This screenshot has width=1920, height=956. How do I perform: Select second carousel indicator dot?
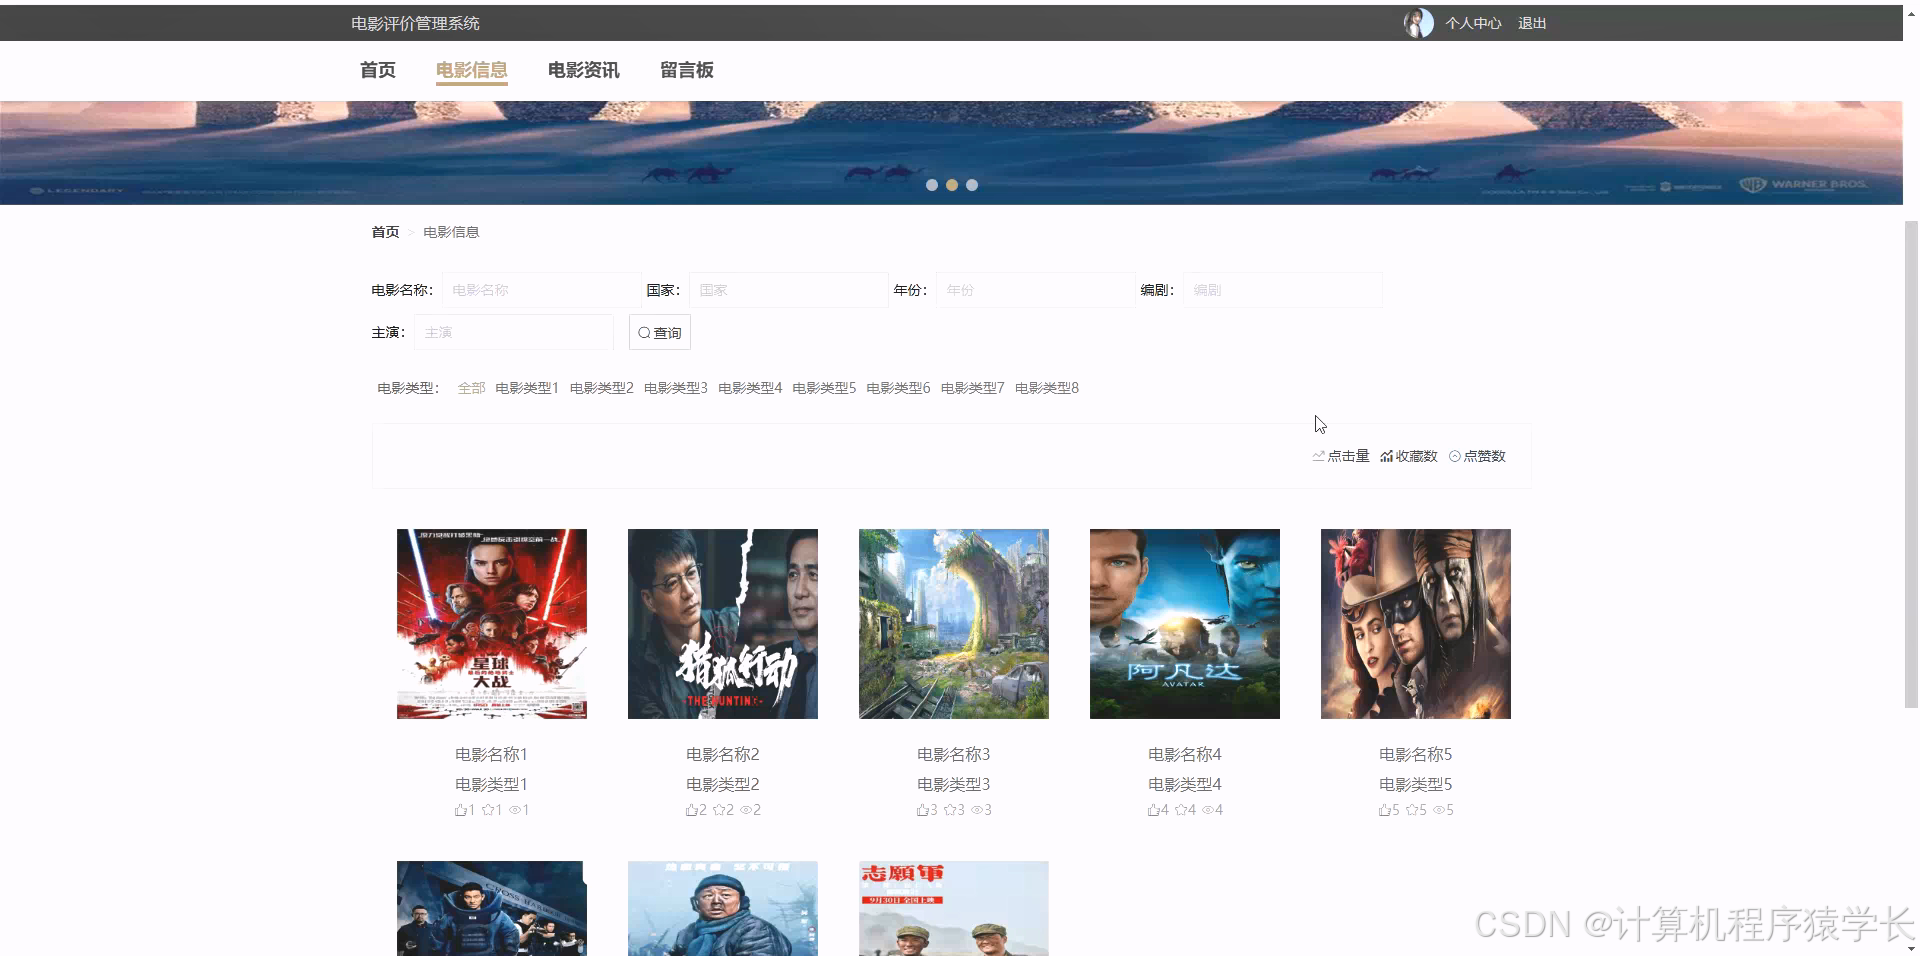pyautogui.click(x=952, y=185)
